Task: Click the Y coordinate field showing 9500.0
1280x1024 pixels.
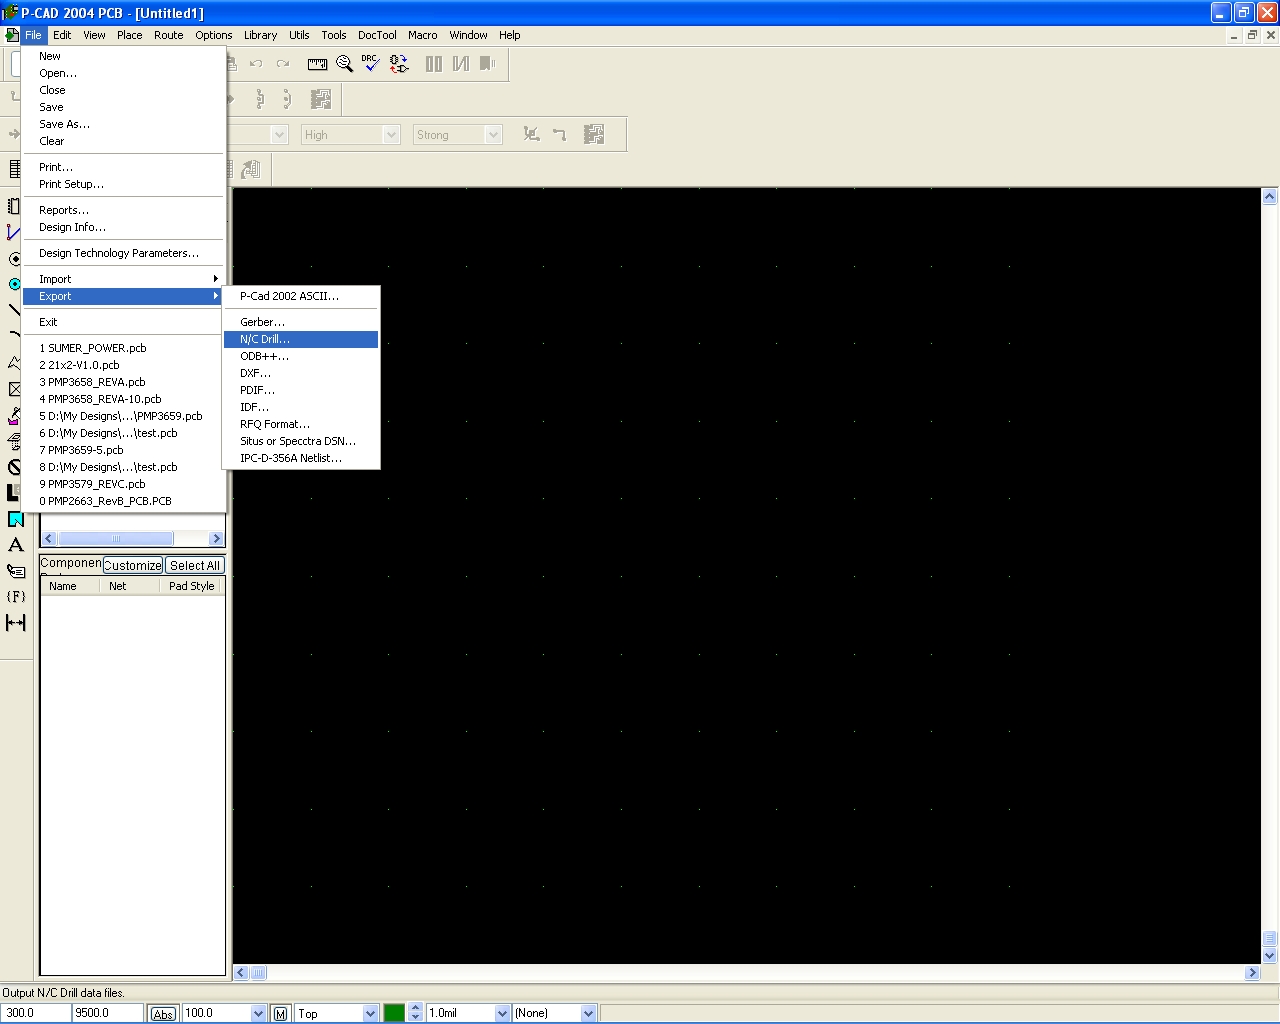Action: coord(108,1013)
